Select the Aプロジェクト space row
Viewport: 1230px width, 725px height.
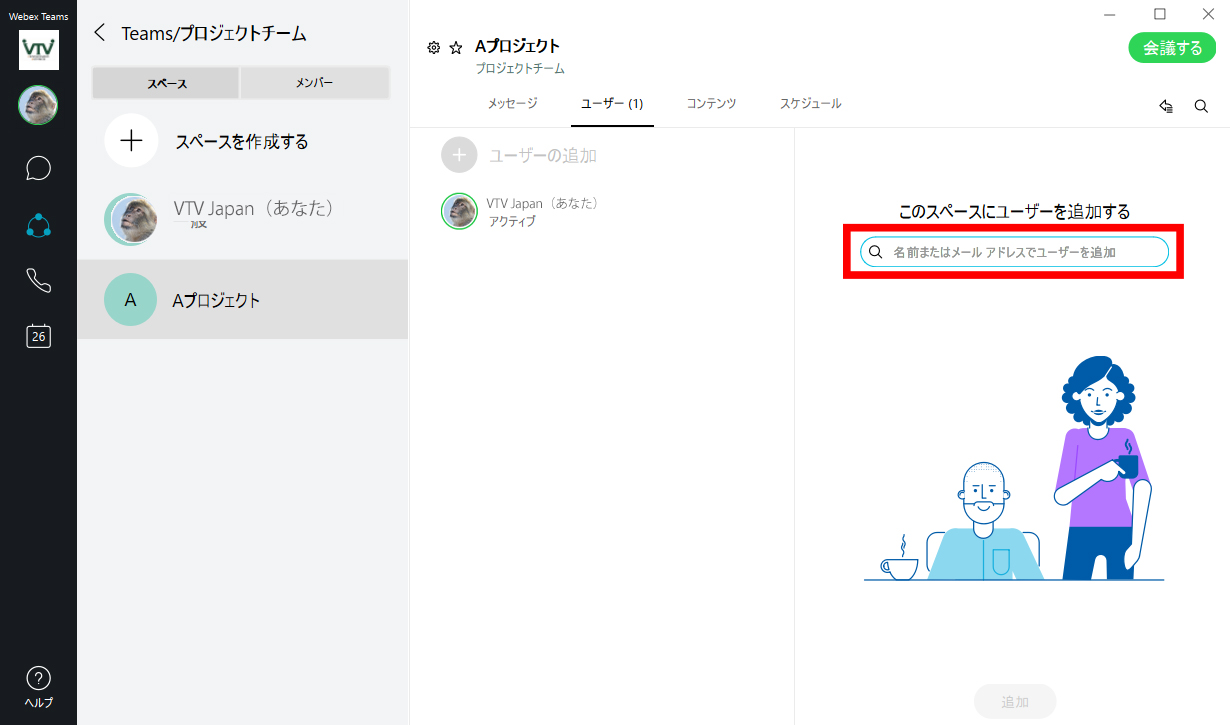click(243, 300)
